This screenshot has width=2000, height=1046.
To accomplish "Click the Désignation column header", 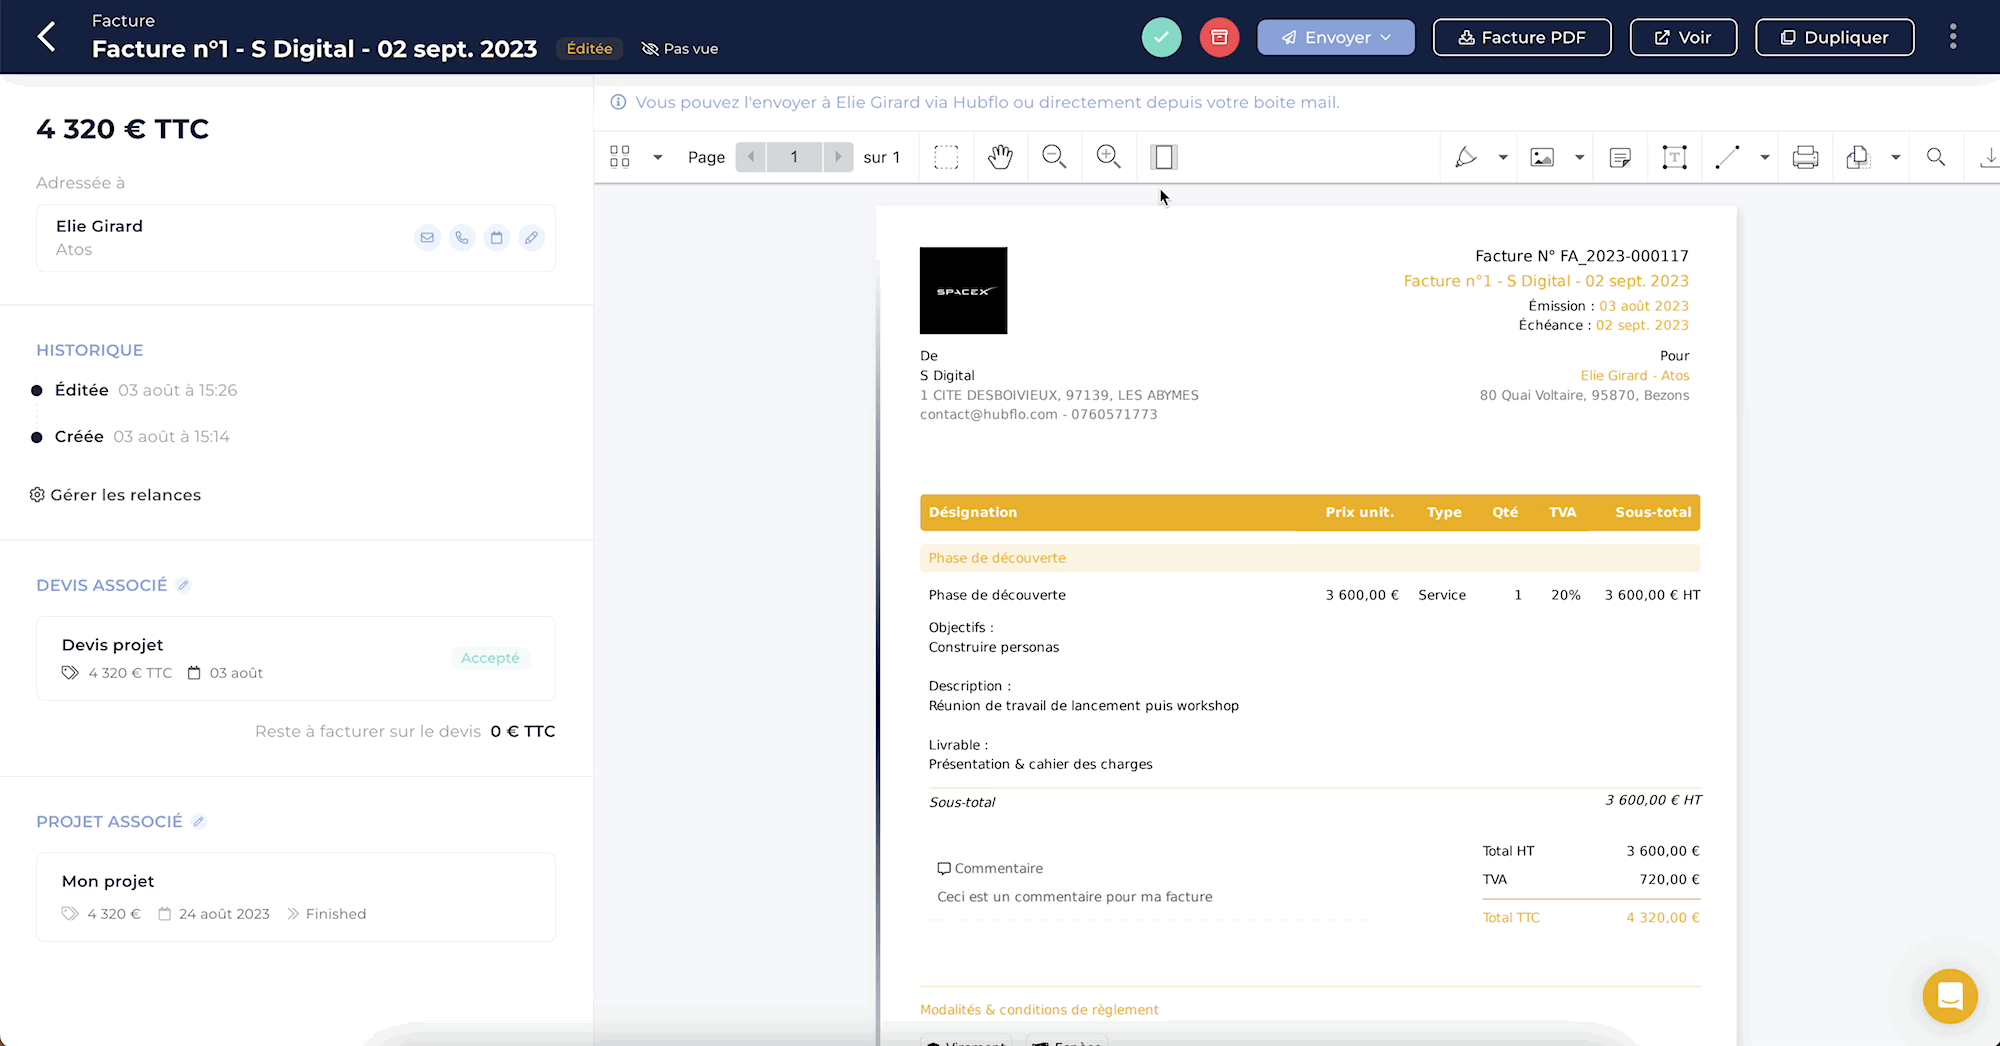I will pyautogui.click(x=973, y=512).
